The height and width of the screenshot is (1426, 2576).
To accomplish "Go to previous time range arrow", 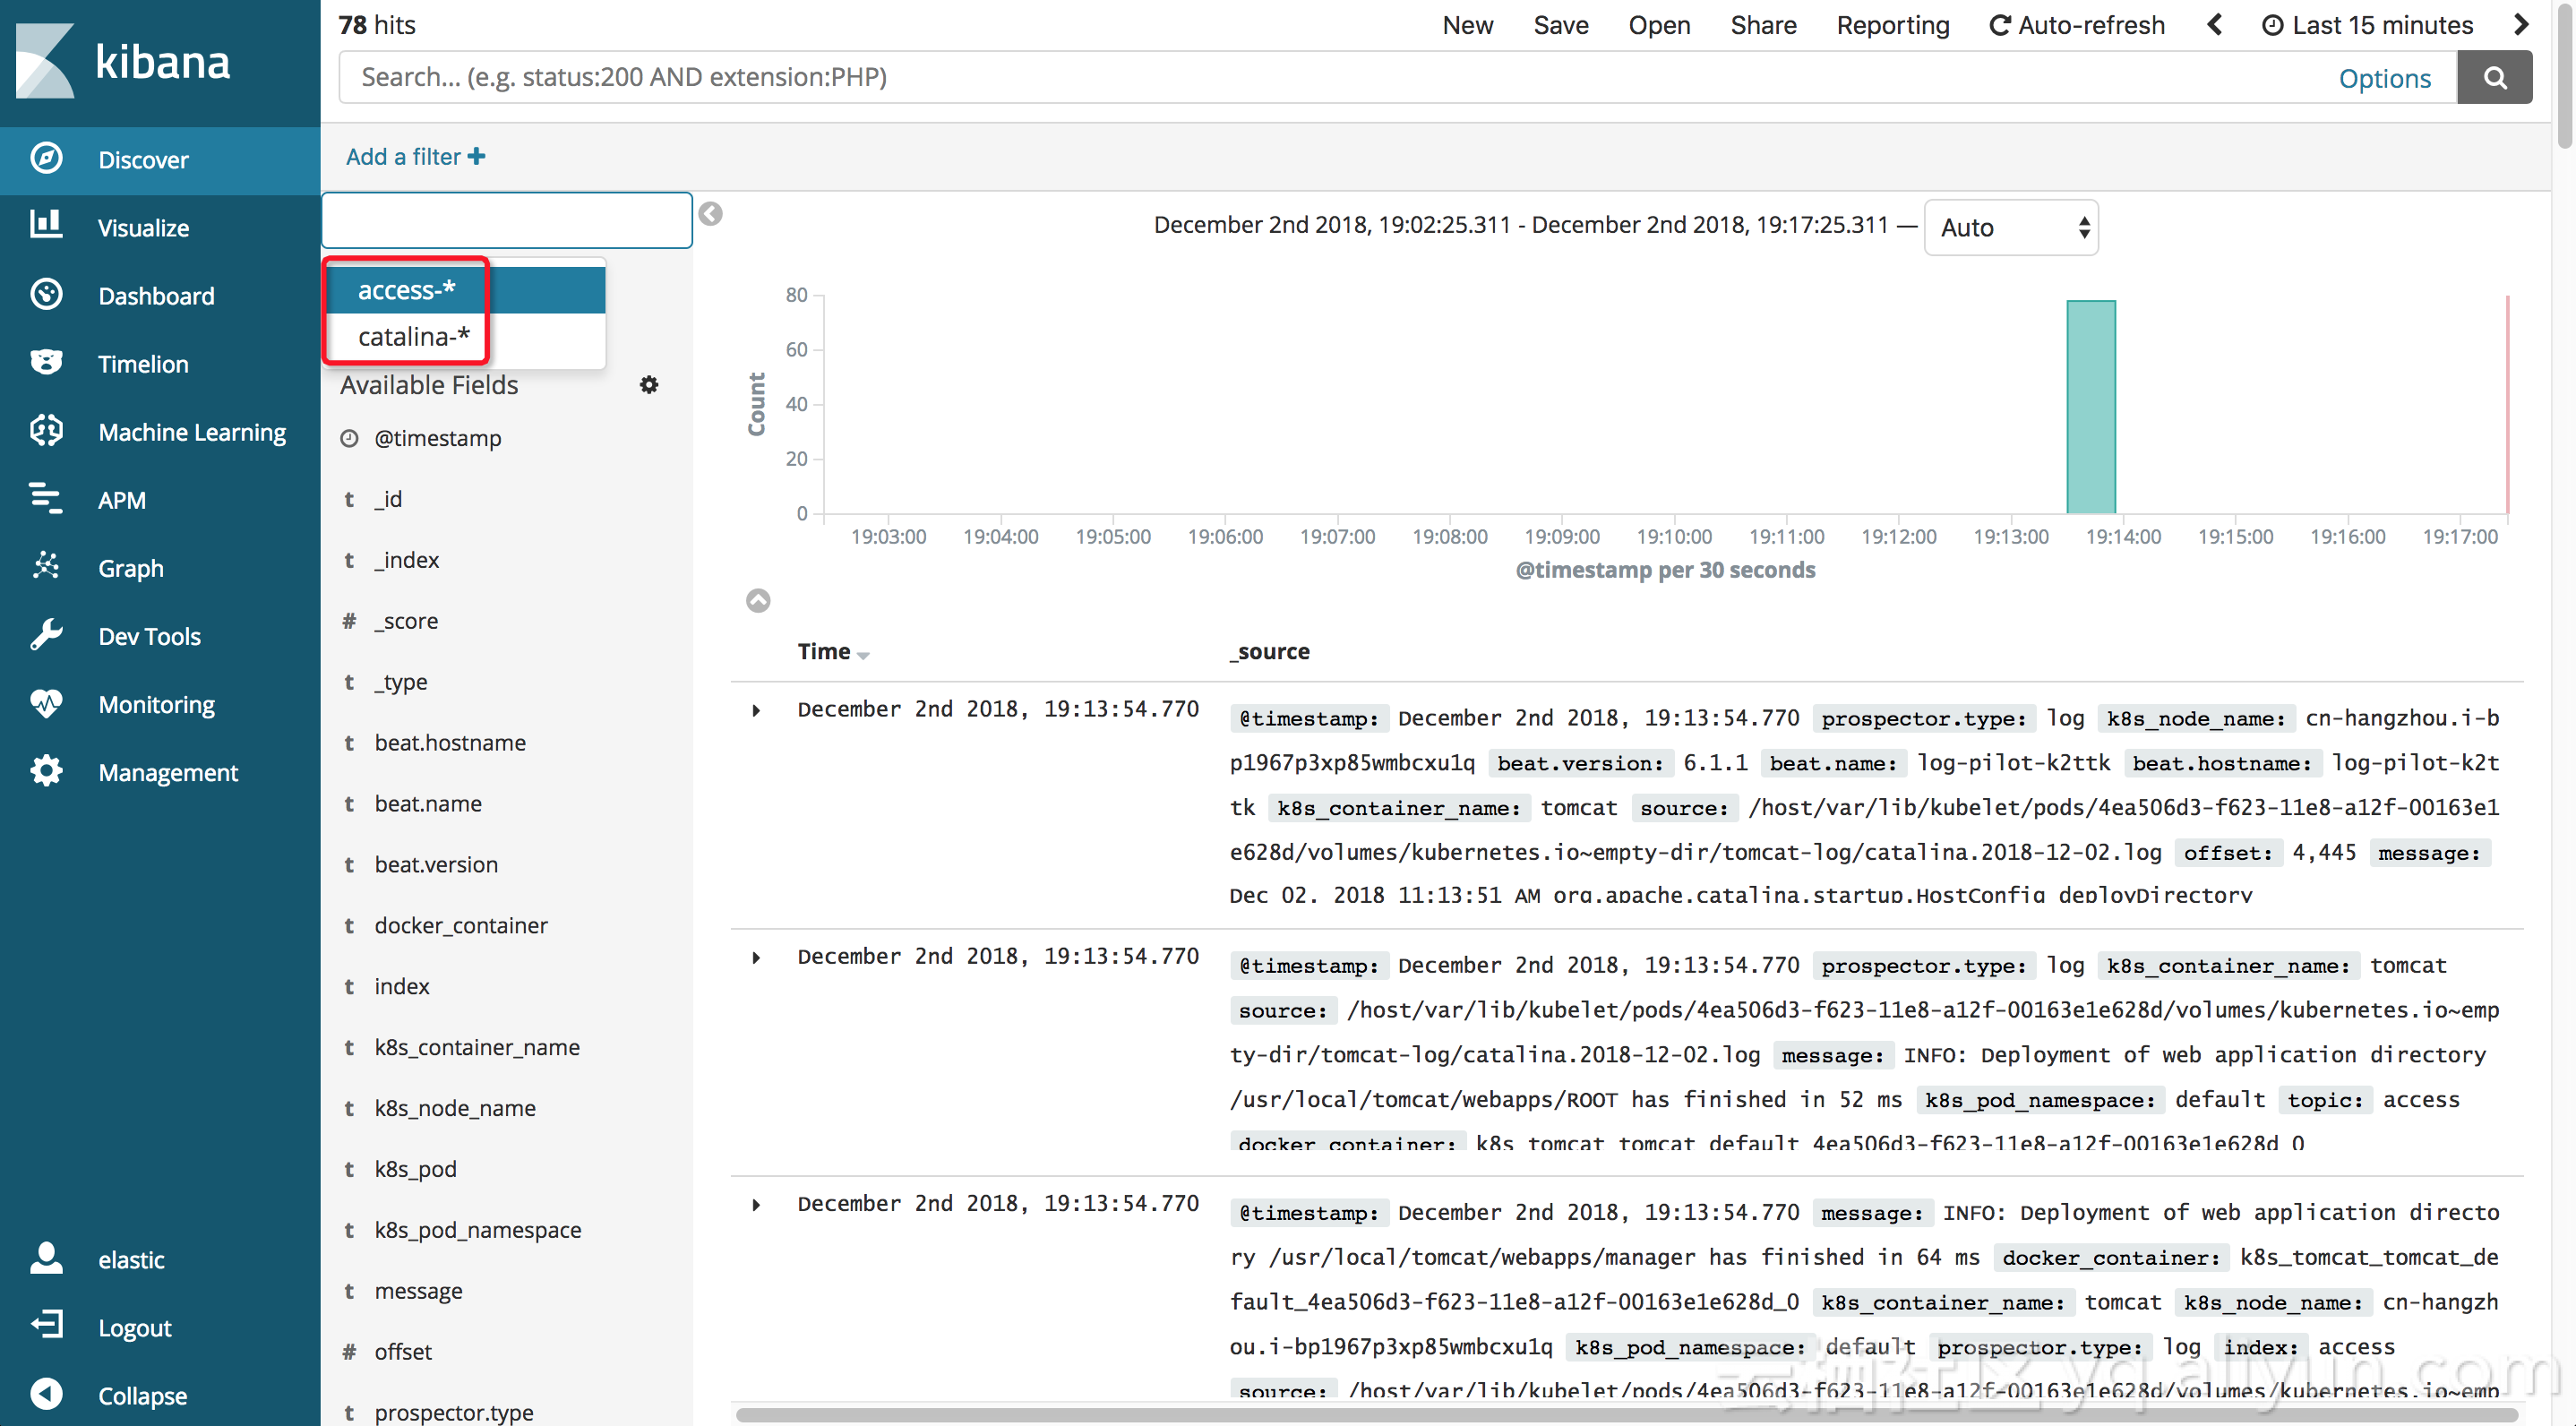I will (2214, 25).
